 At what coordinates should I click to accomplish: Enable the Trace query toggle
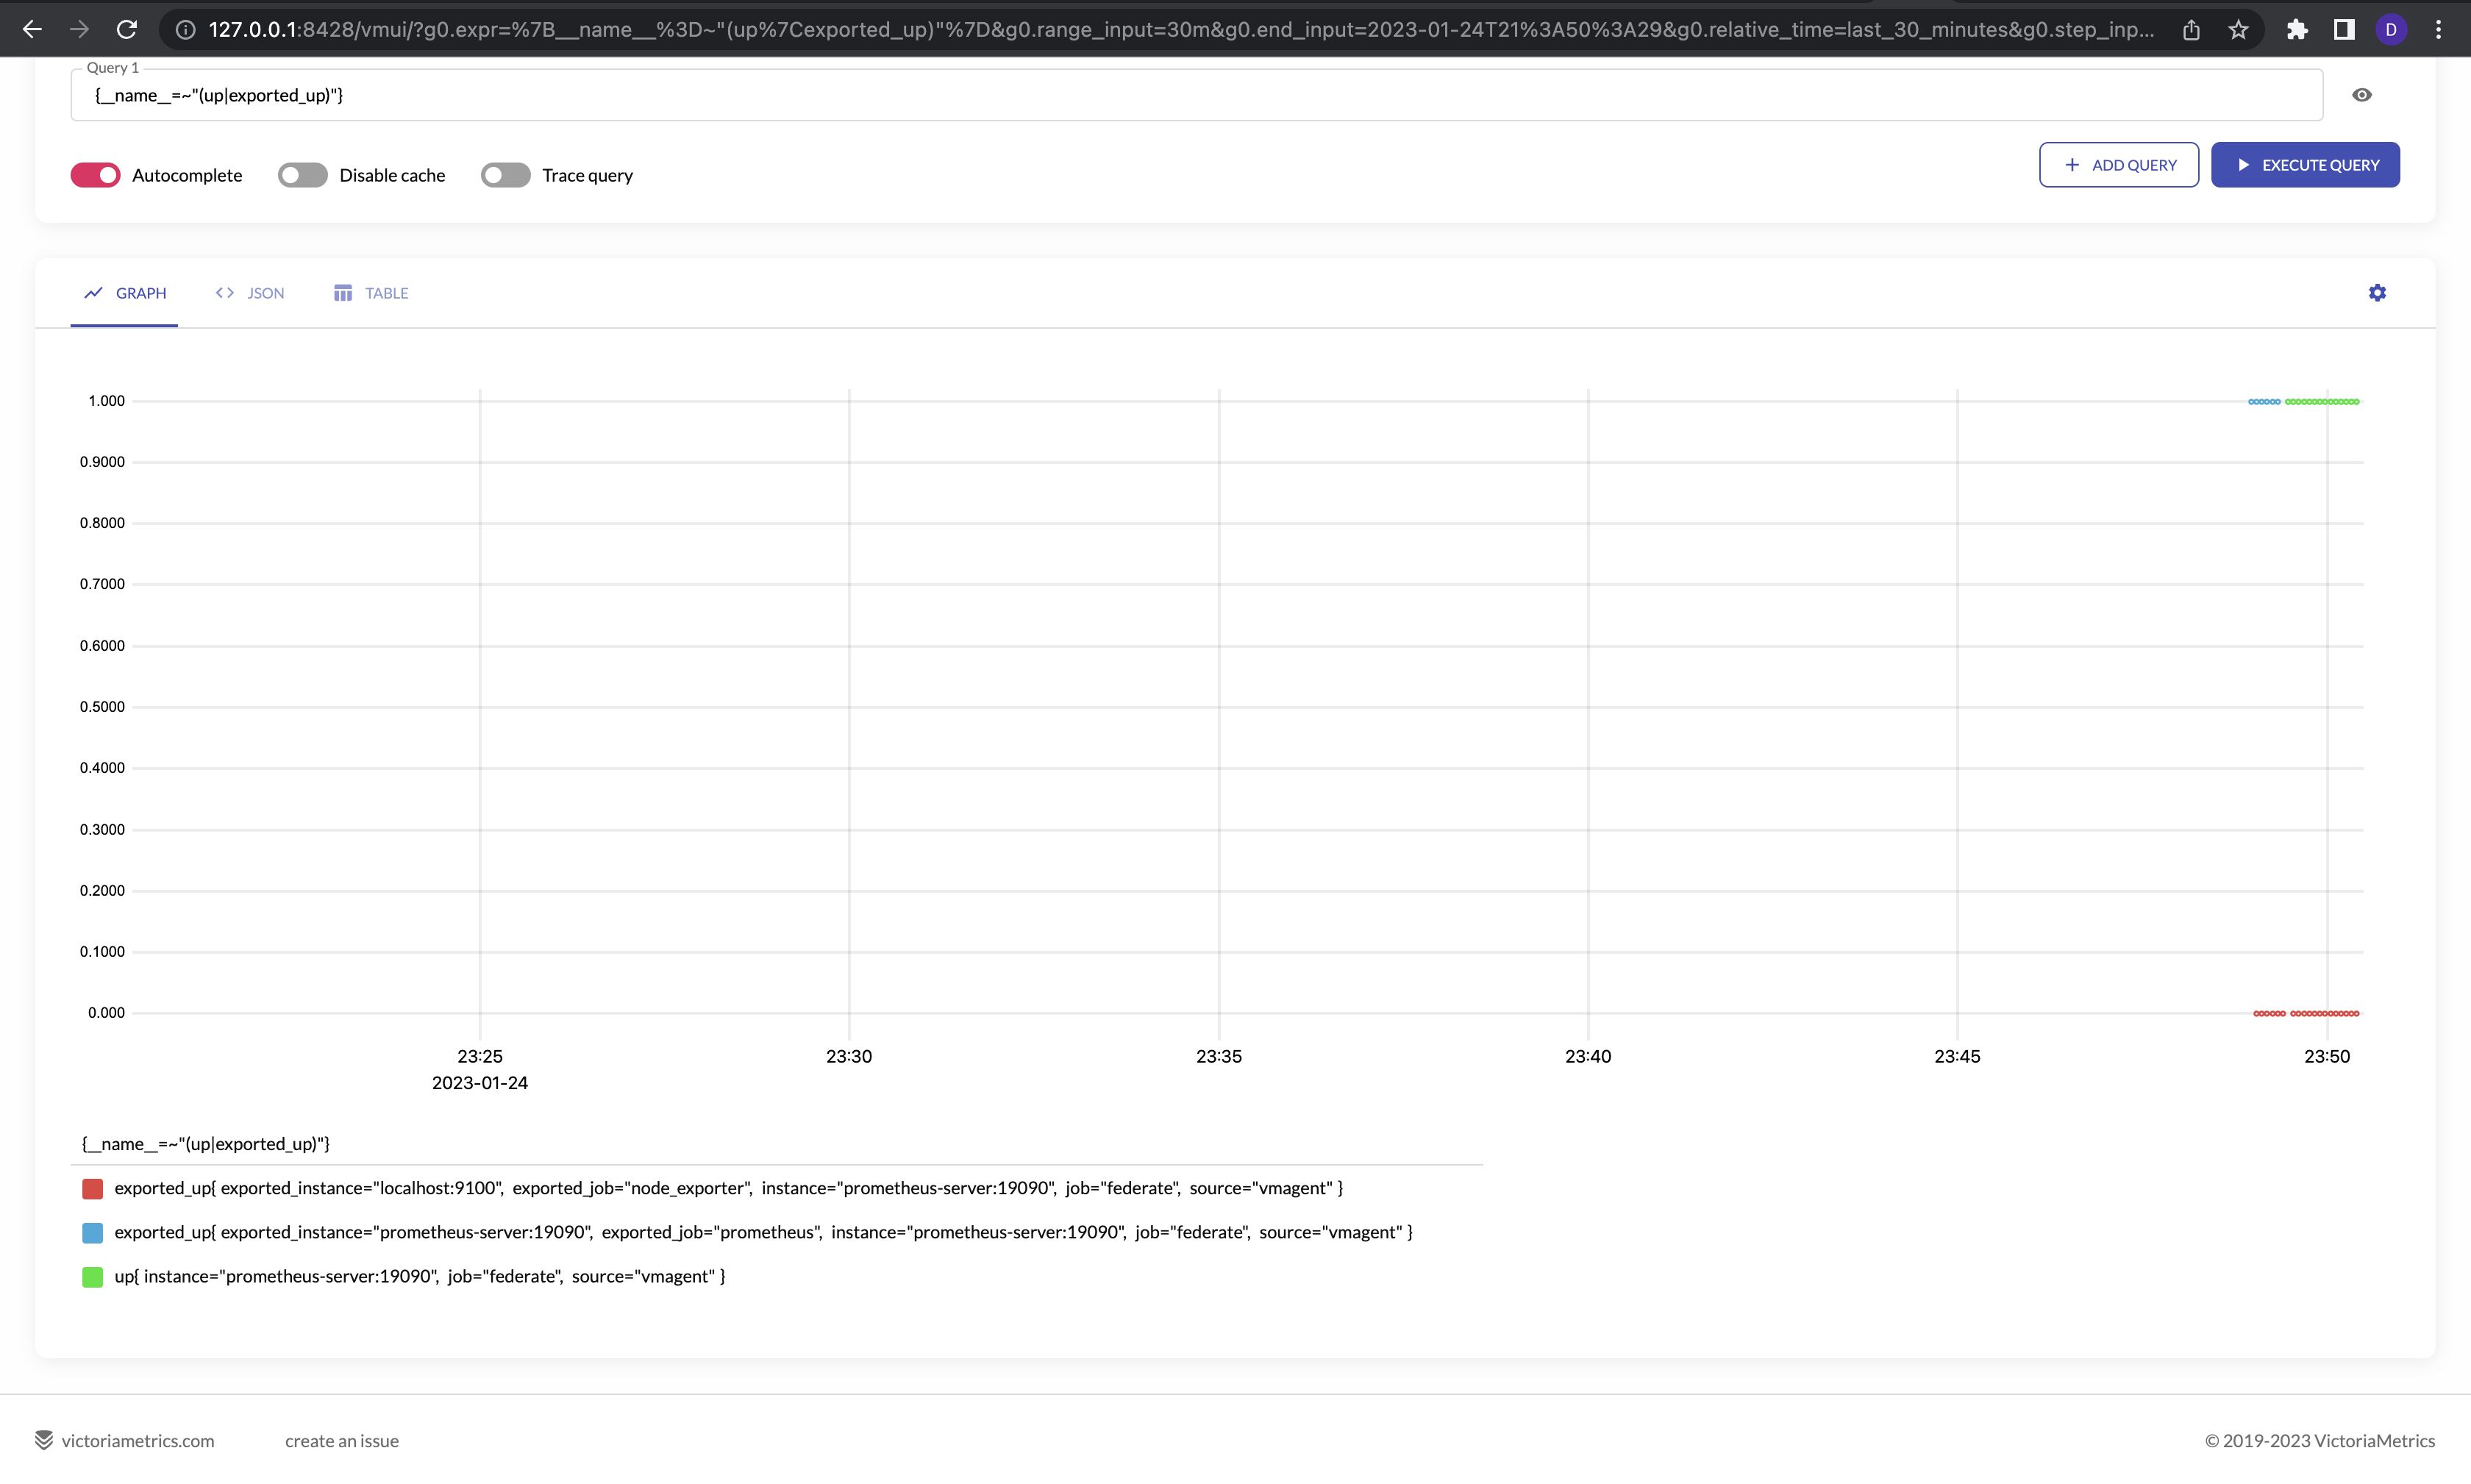click(505, 174)
